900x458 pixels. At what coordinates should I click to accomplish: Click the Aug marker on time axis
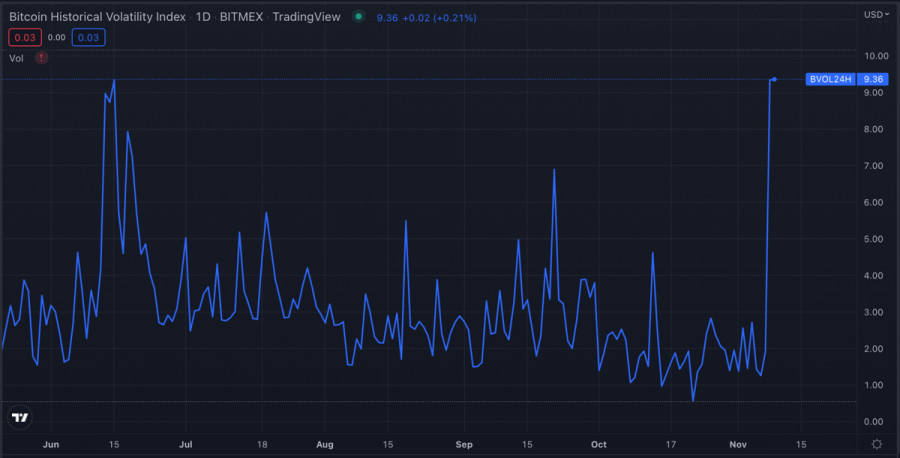pos(323,442)
